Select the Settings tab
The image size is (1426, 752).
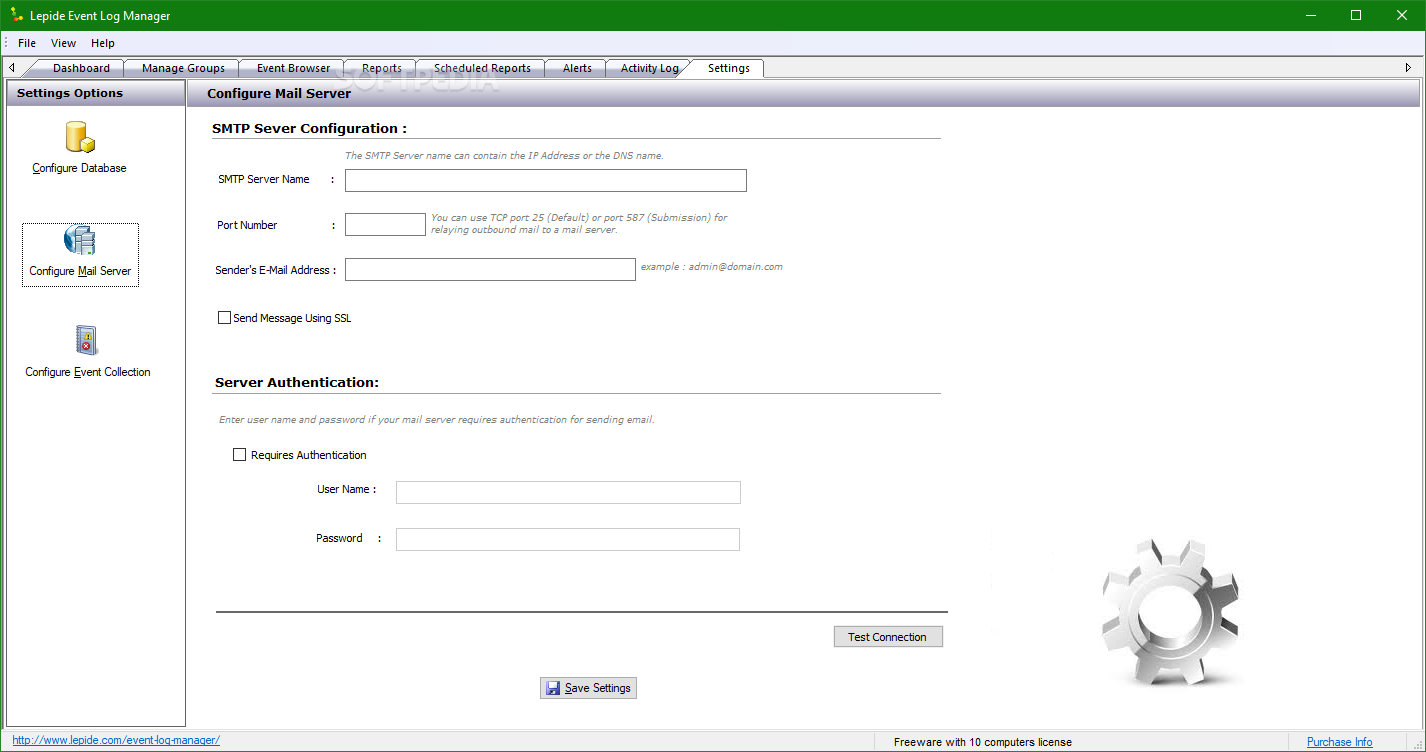(728, 68)
